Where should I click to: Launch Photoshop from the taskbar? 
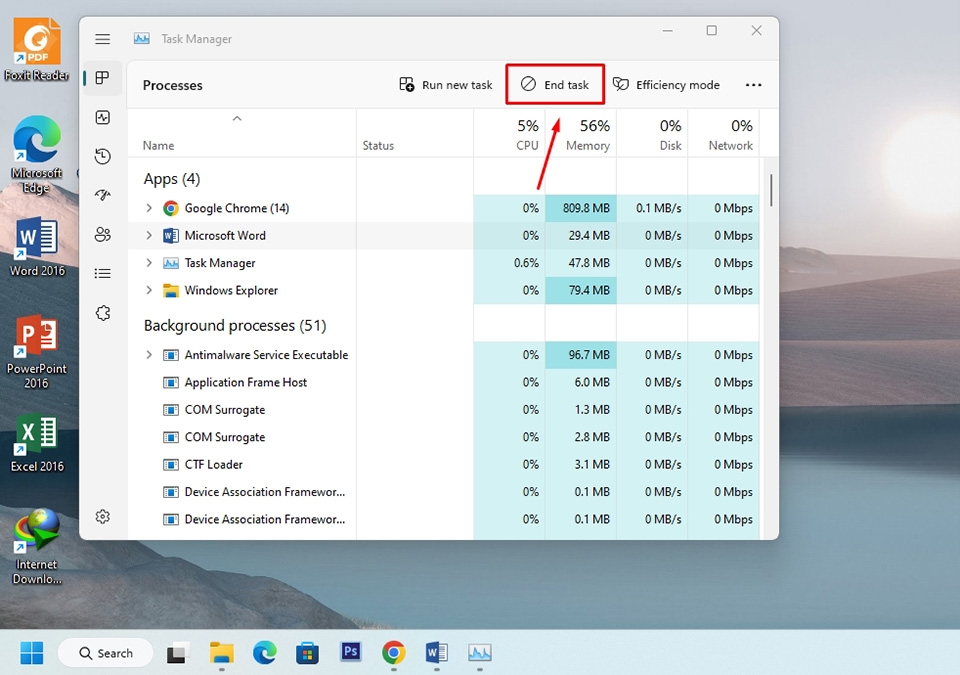click(350, 652)
